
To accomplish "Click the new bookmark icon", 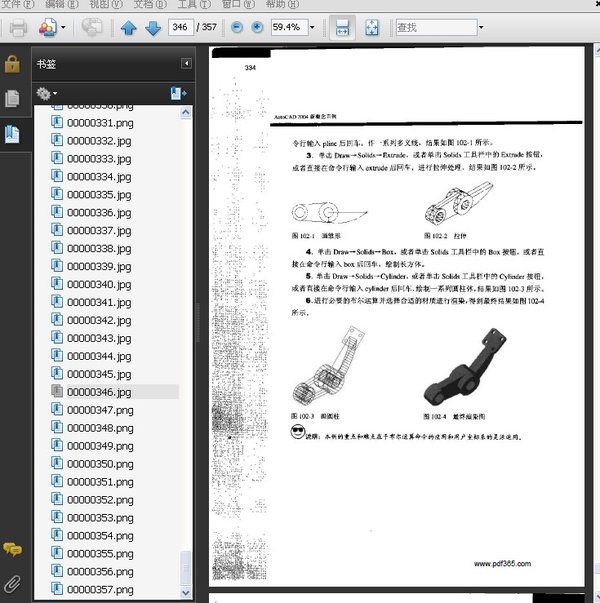I will (178, 93).
